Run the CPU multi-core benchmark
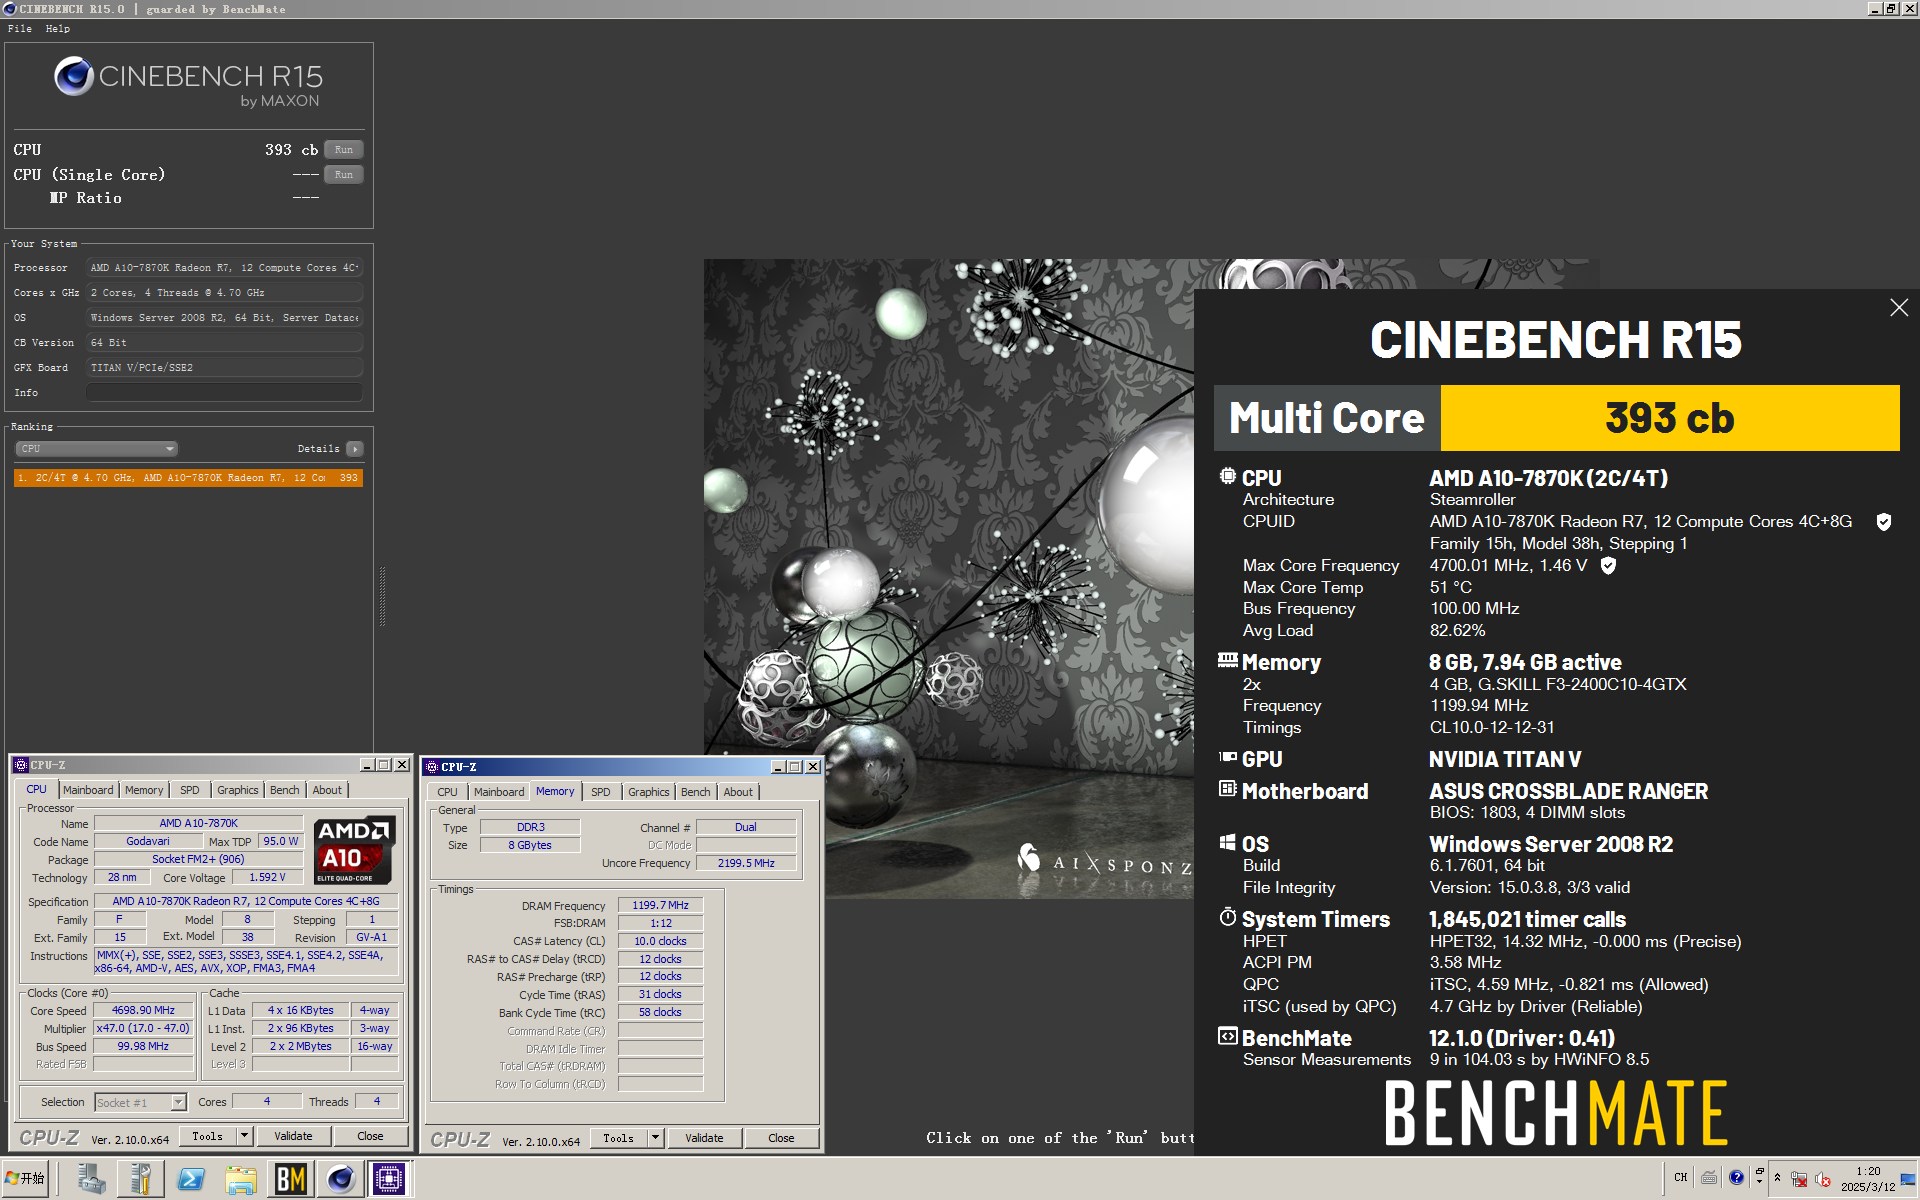Image resolution: width=1920 pixels, height=1200 pixels. pos(344,150)
